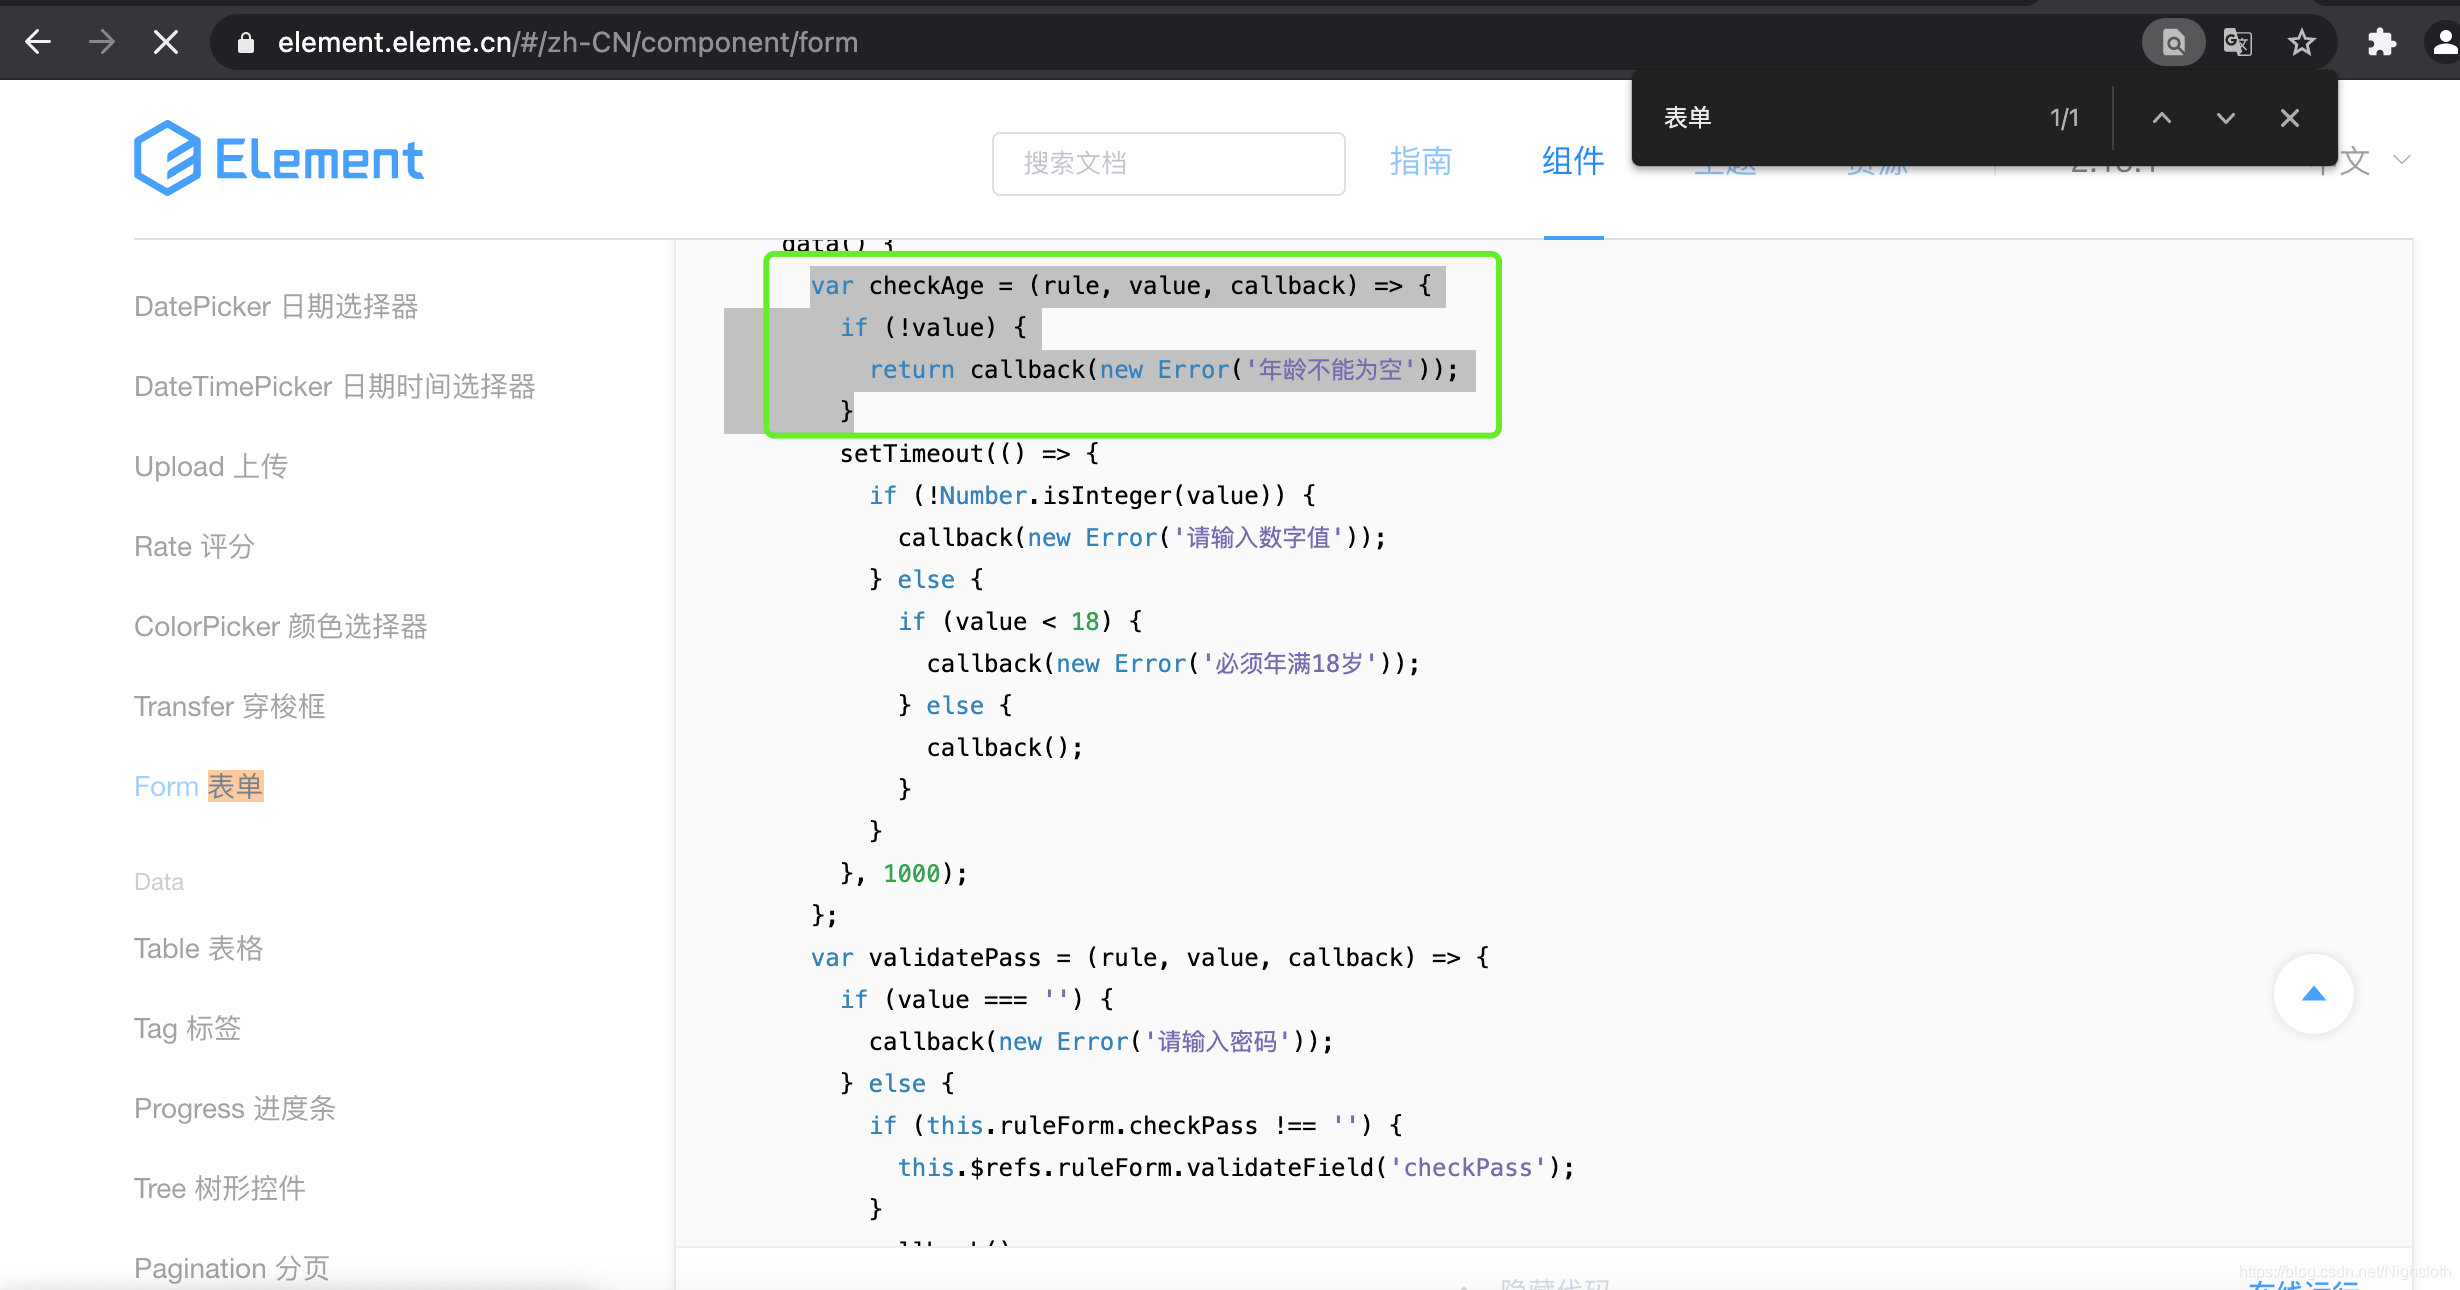This screenshot has width=2460, height=1290.
Task: Open the 组件 components tab
Action: [1572, 161]
